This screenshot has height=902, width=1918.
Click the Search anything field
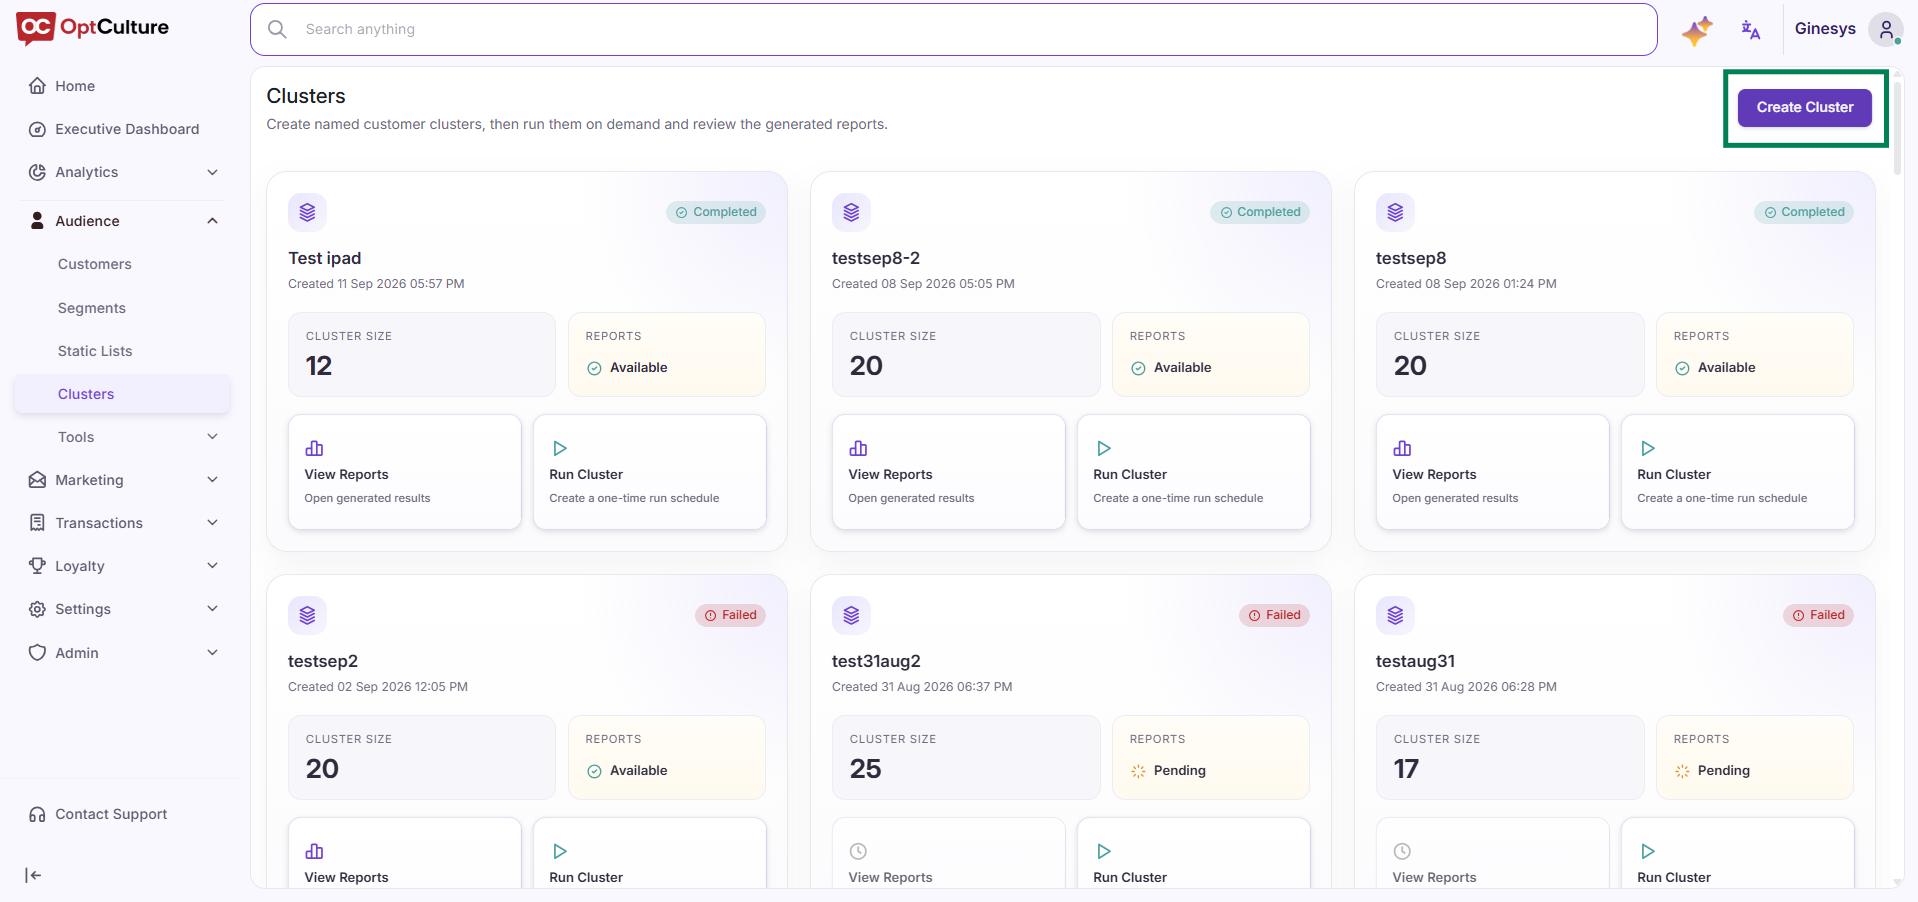[954, 30]
